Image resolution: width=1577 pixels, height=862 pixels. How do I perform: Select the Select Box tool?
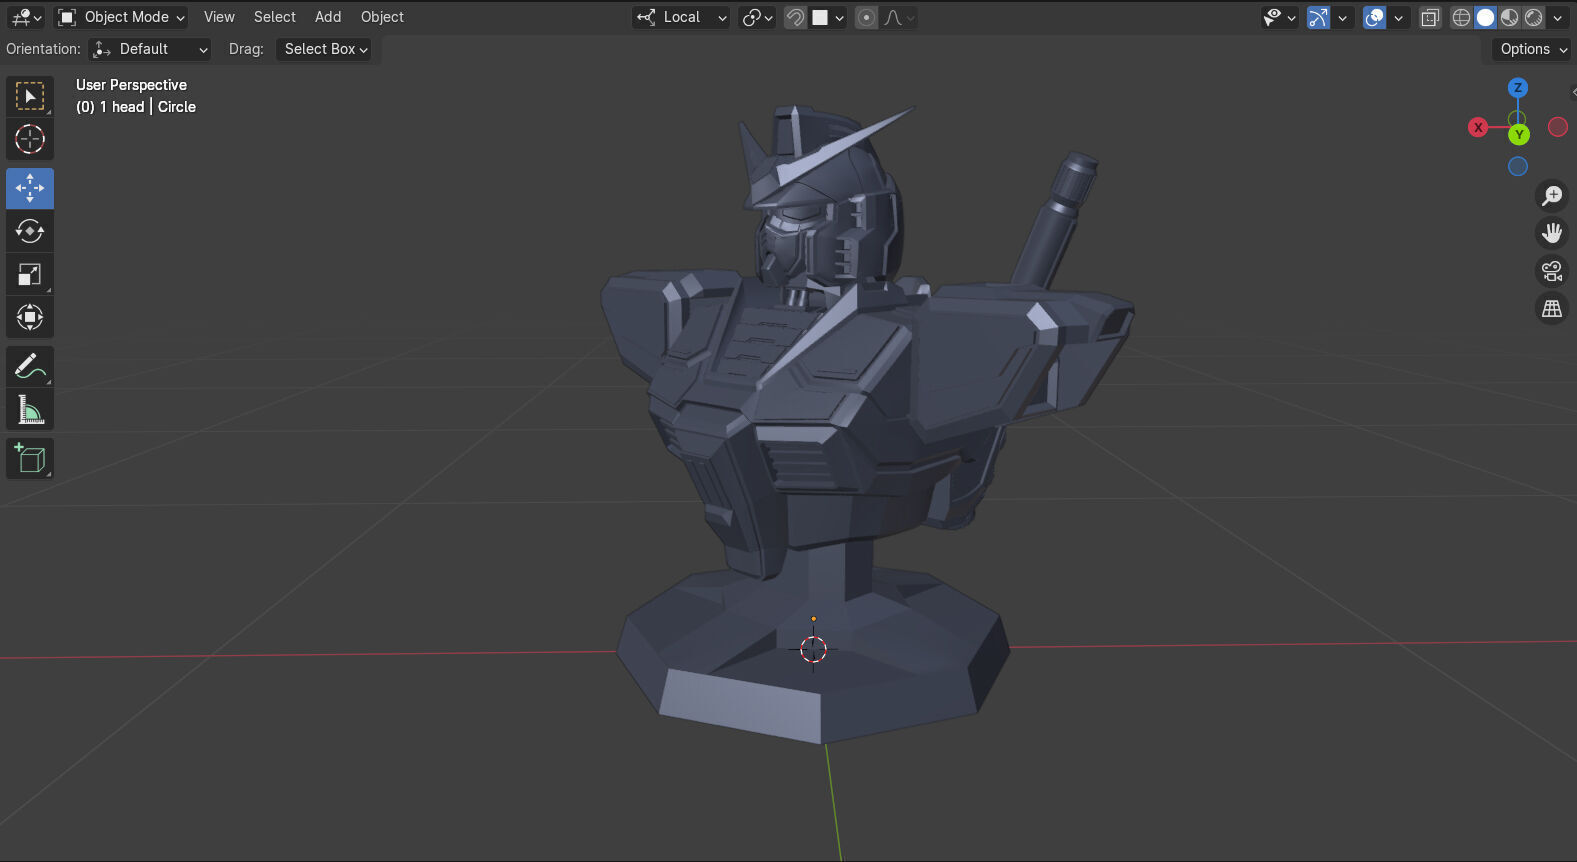point(30,96)
